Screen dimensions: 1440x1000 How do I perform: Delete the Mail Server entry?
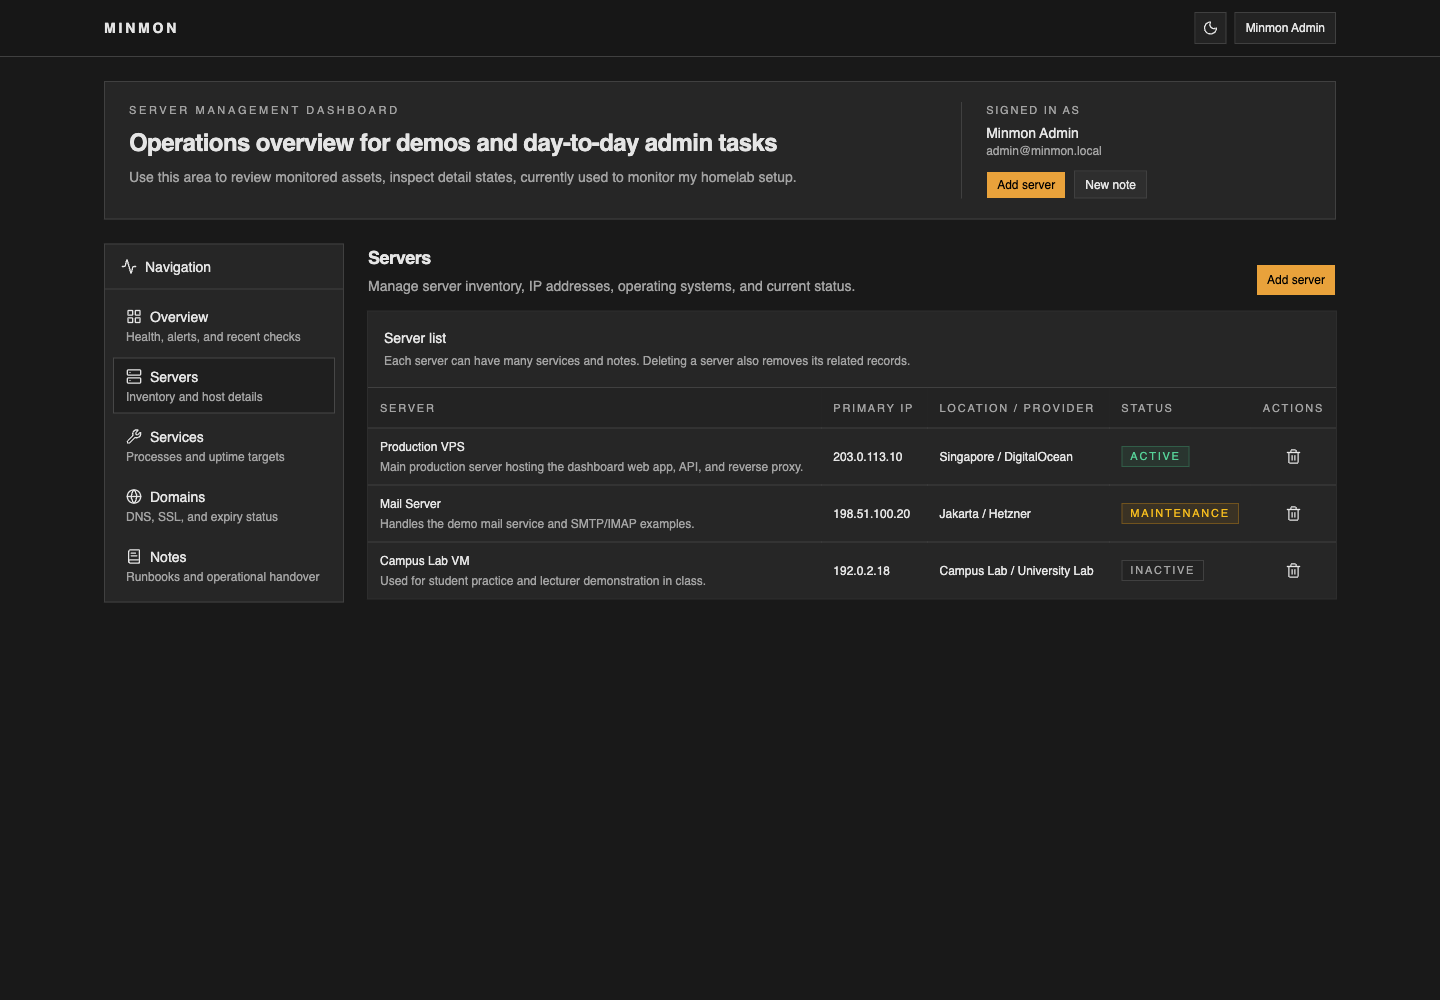[1293, 513]
